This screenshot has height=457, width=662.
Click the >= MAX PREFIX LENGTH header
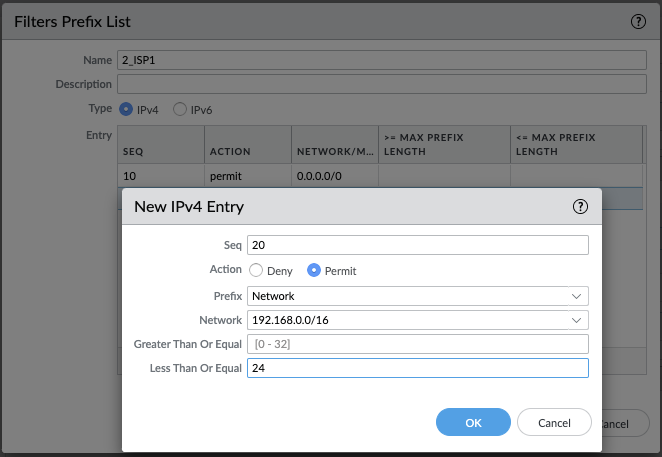[443, 143]
